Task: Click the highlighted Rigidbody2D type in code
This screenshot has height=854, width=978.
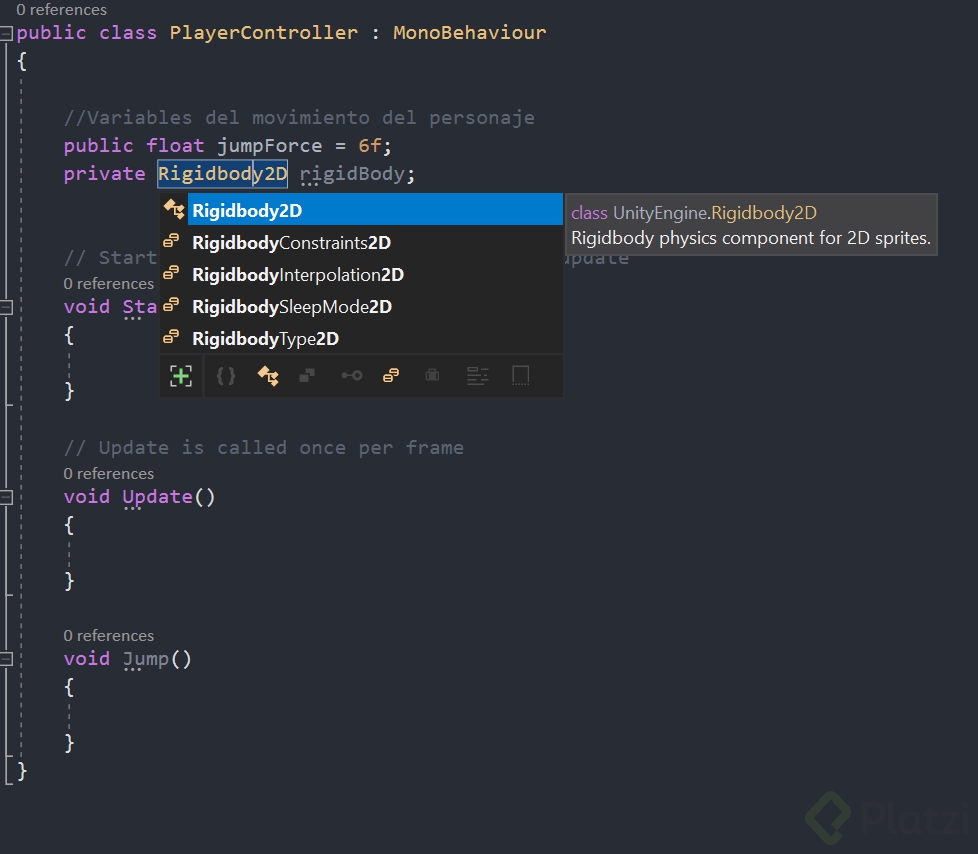Action: point(223,173)
